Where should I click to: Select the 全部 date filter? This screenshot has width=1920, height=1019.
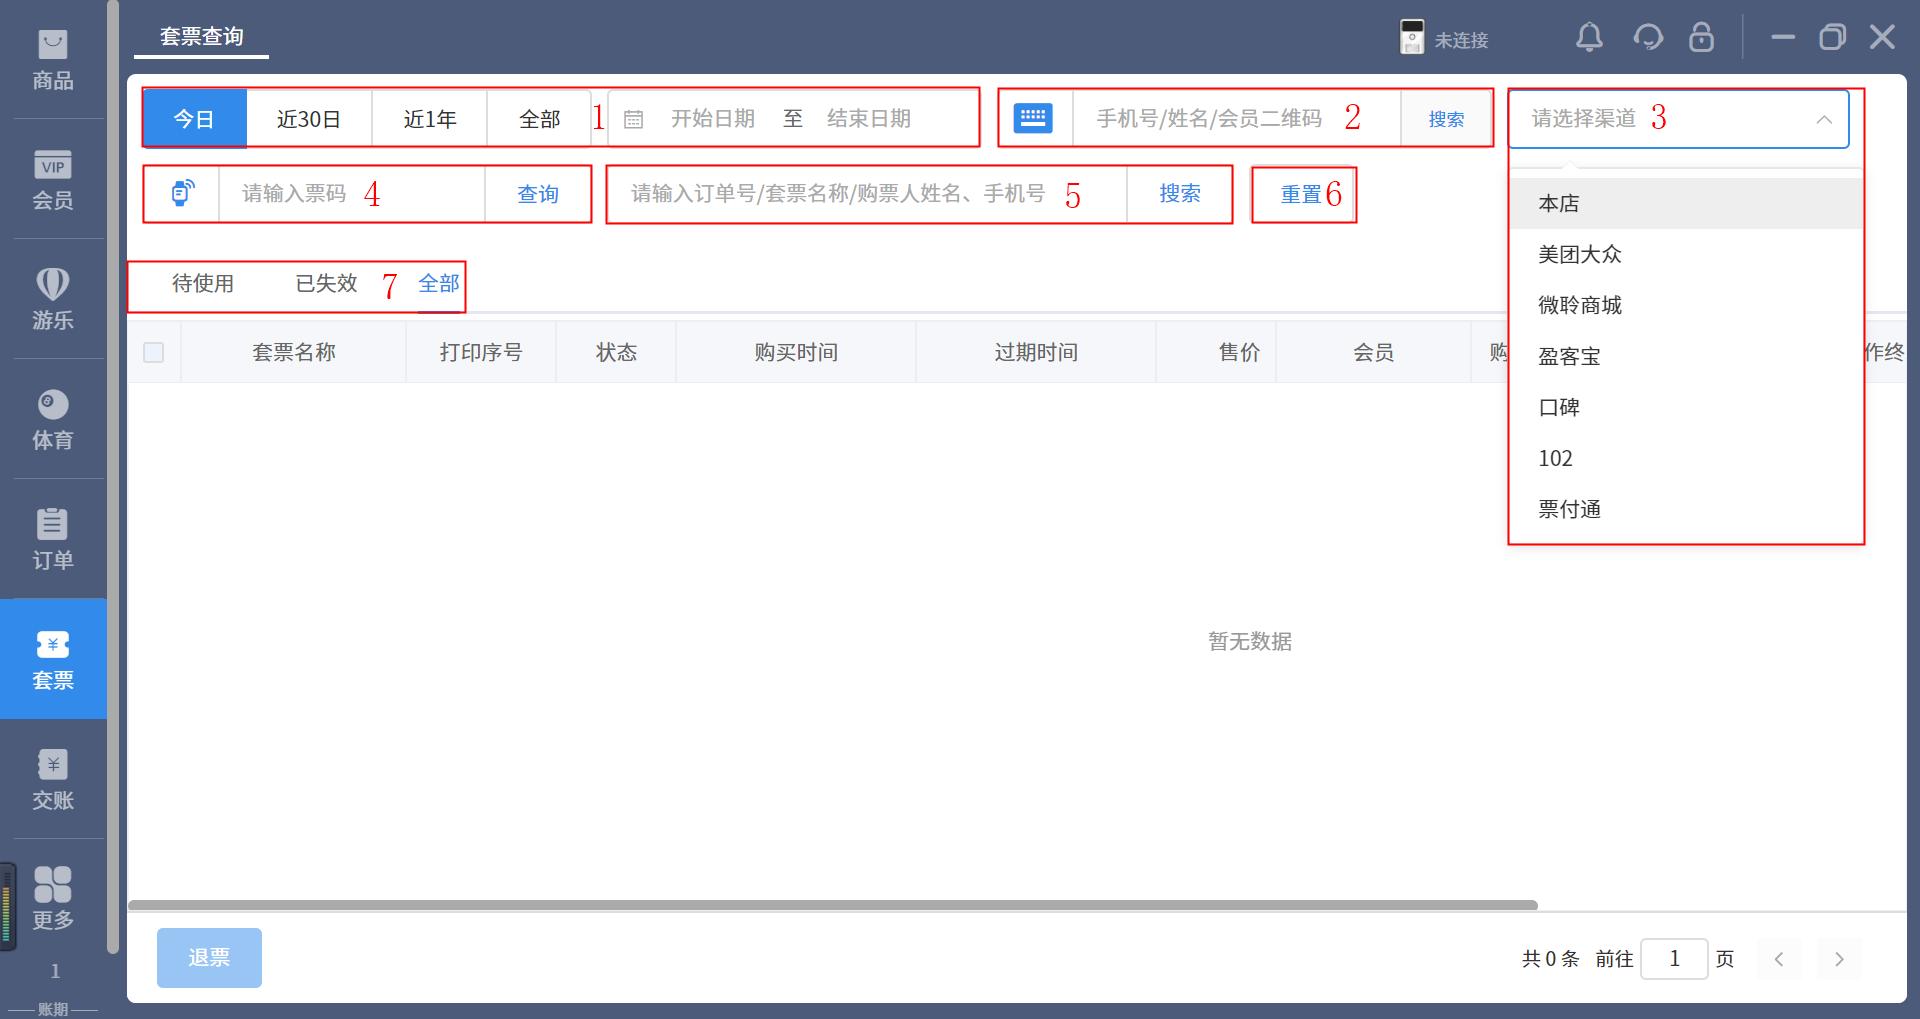click(x=540, y=119)
